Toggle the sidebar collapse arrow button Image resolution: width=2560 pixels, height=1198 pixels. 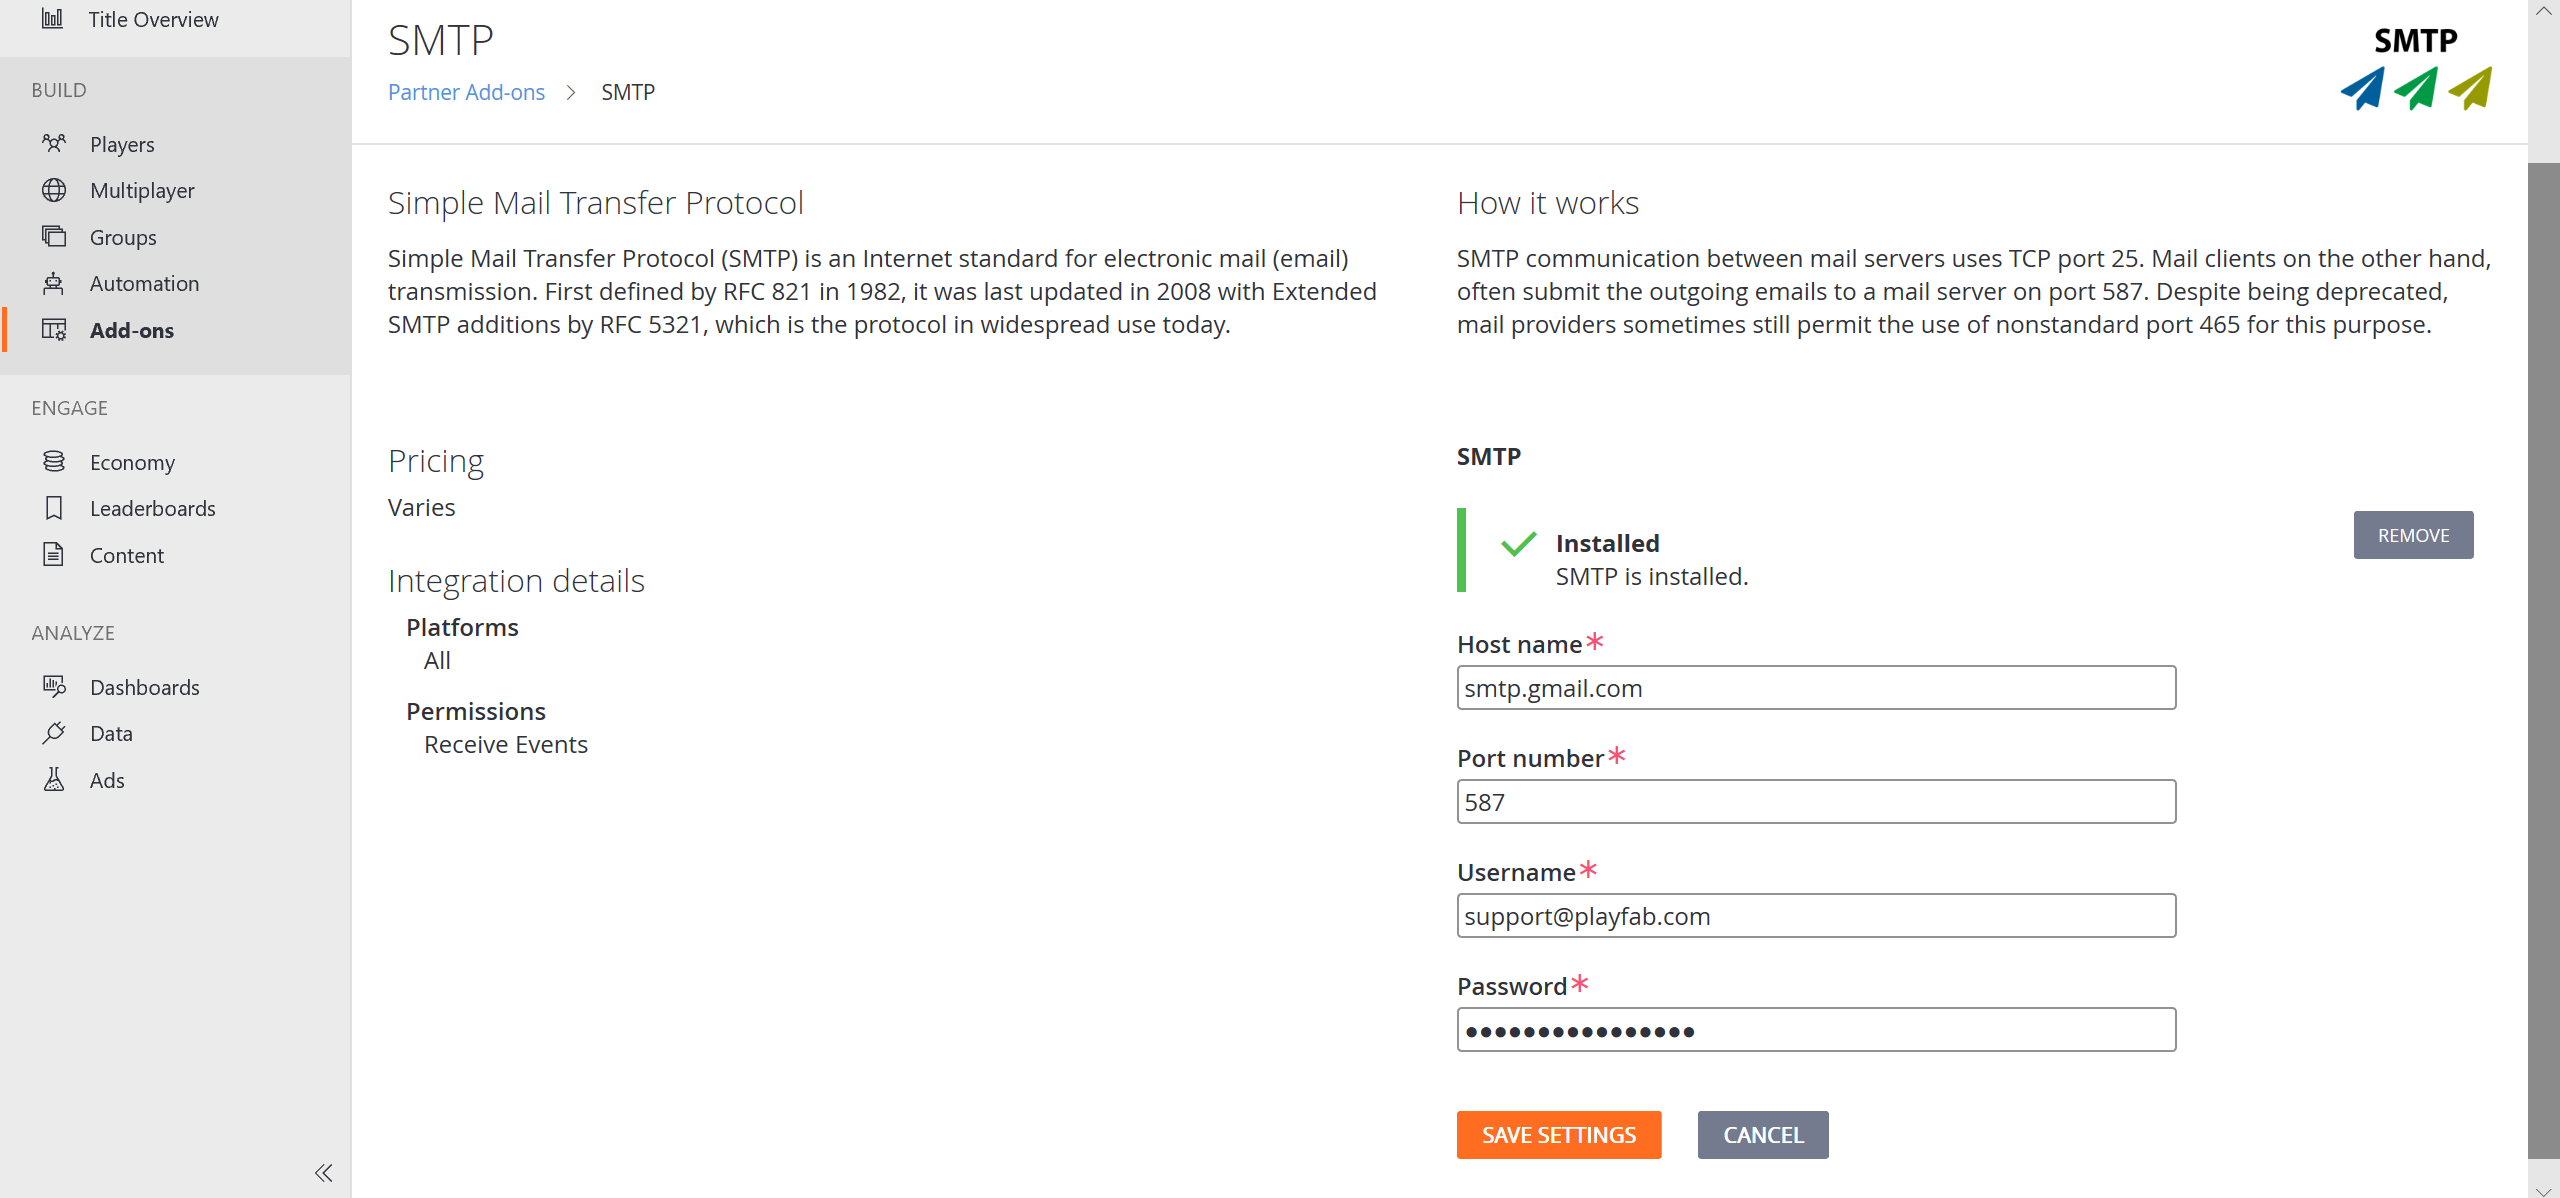[x=323, y=1170]
